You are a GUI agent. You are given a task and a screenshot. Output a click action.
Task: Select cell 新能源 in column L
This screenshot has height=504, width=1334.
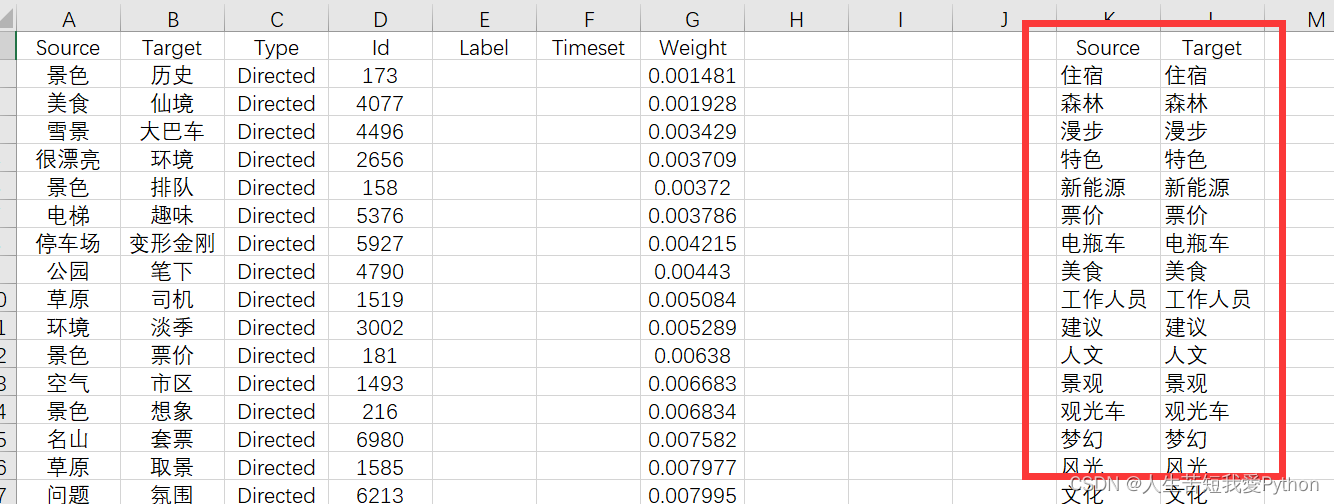[1212, 187]
